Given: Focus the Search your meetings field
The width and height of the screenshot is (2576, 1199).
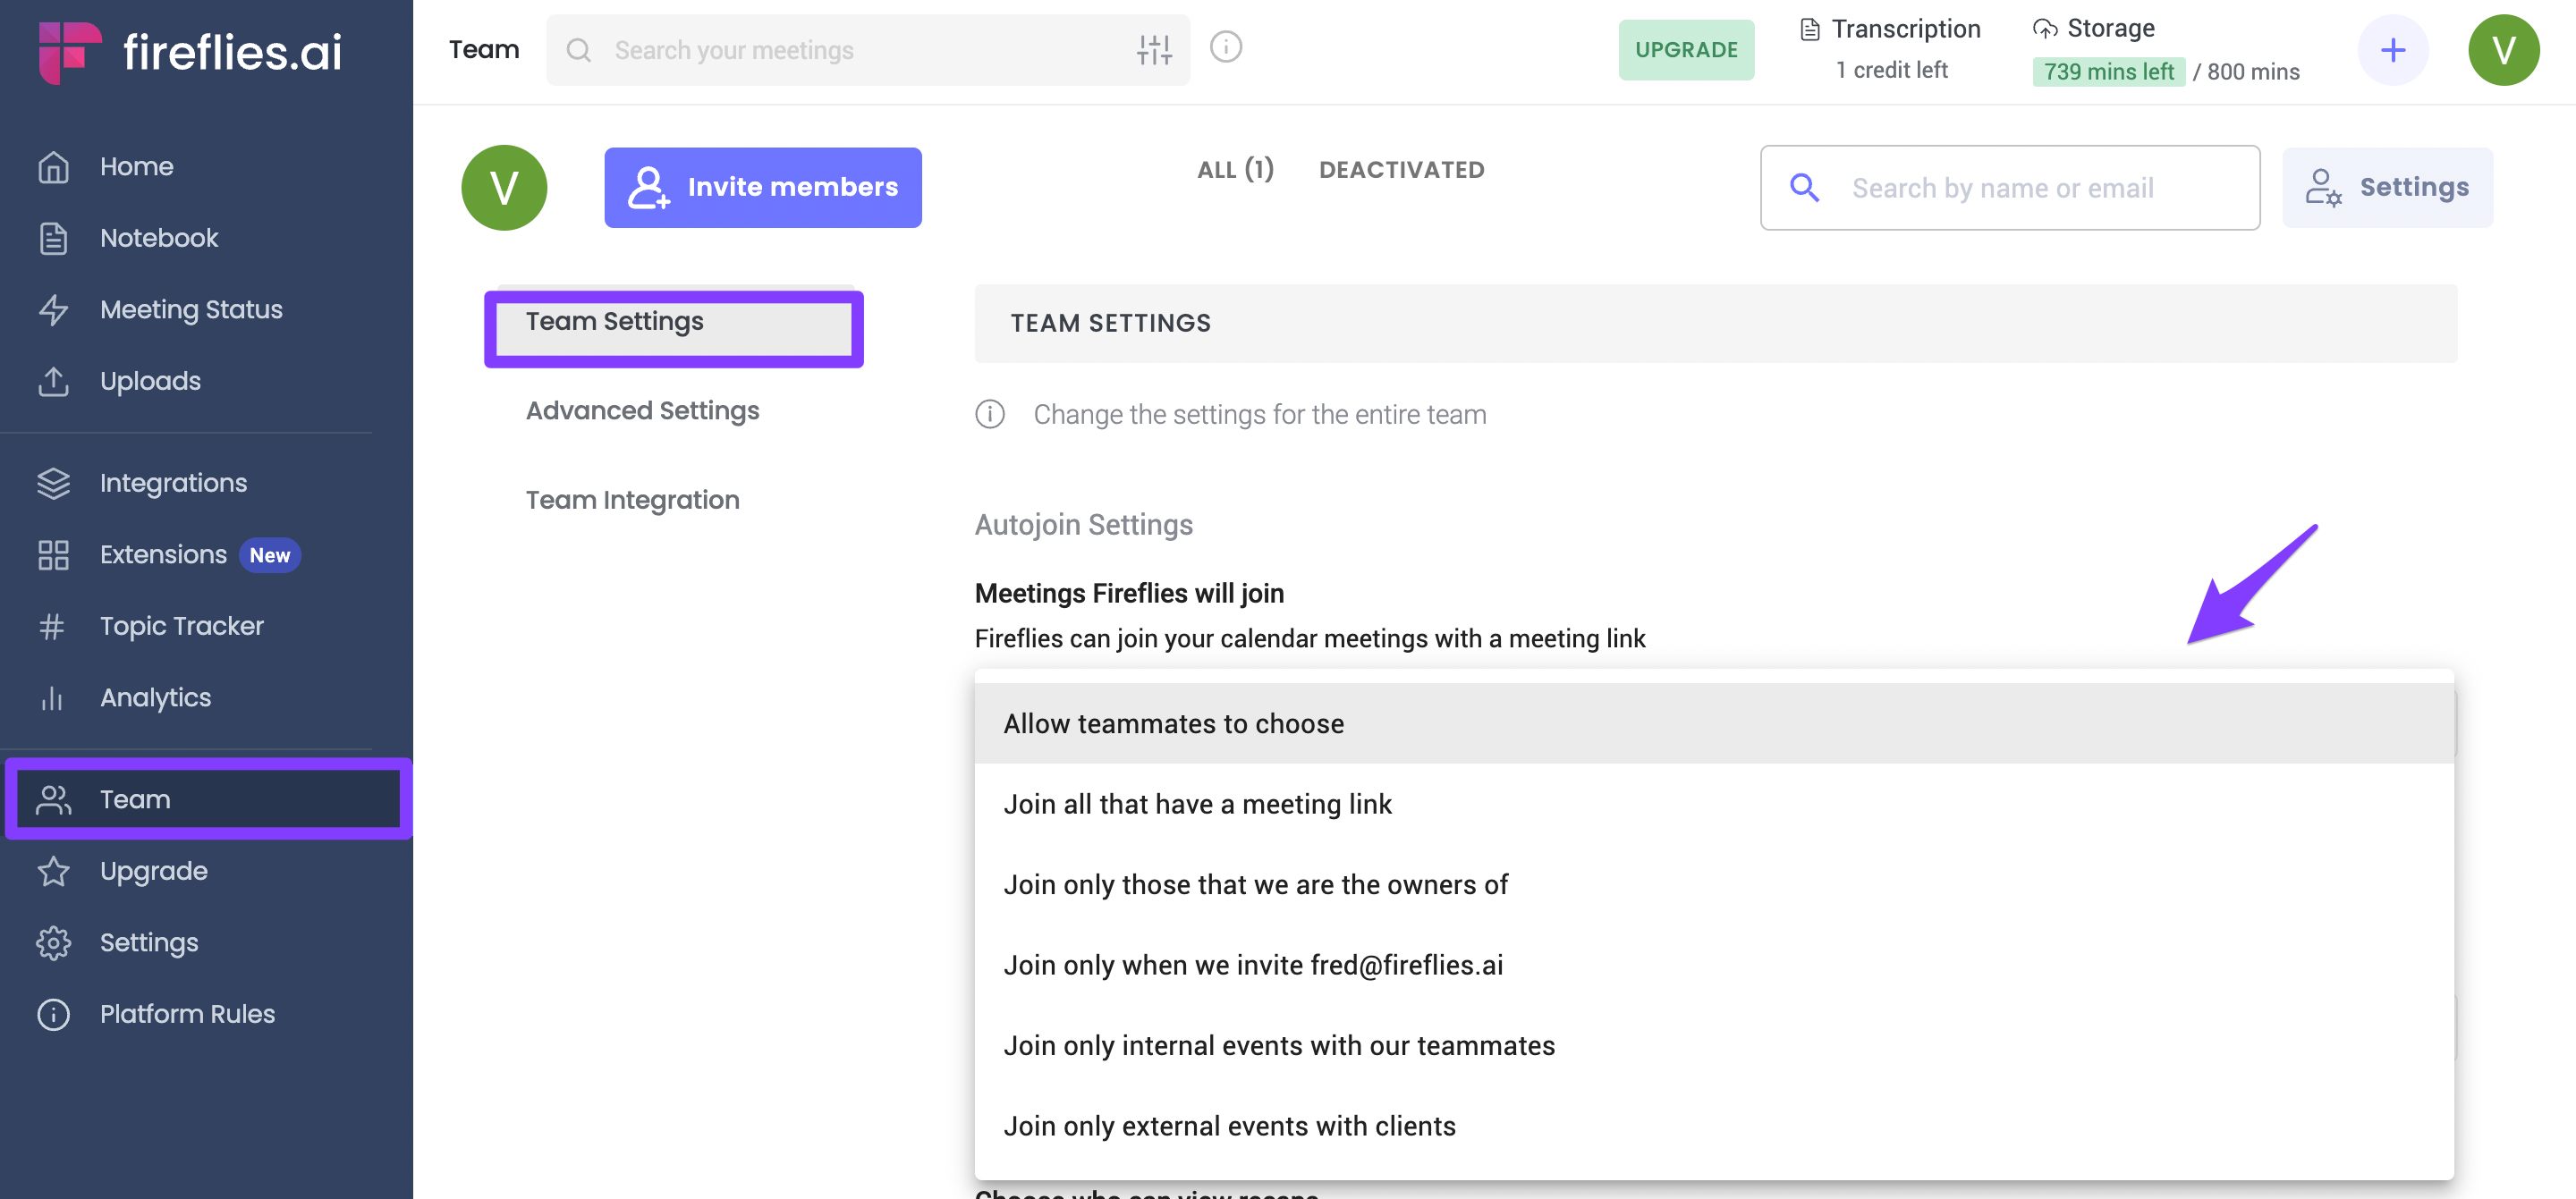Looking at the screenshot, I should 867,50.
